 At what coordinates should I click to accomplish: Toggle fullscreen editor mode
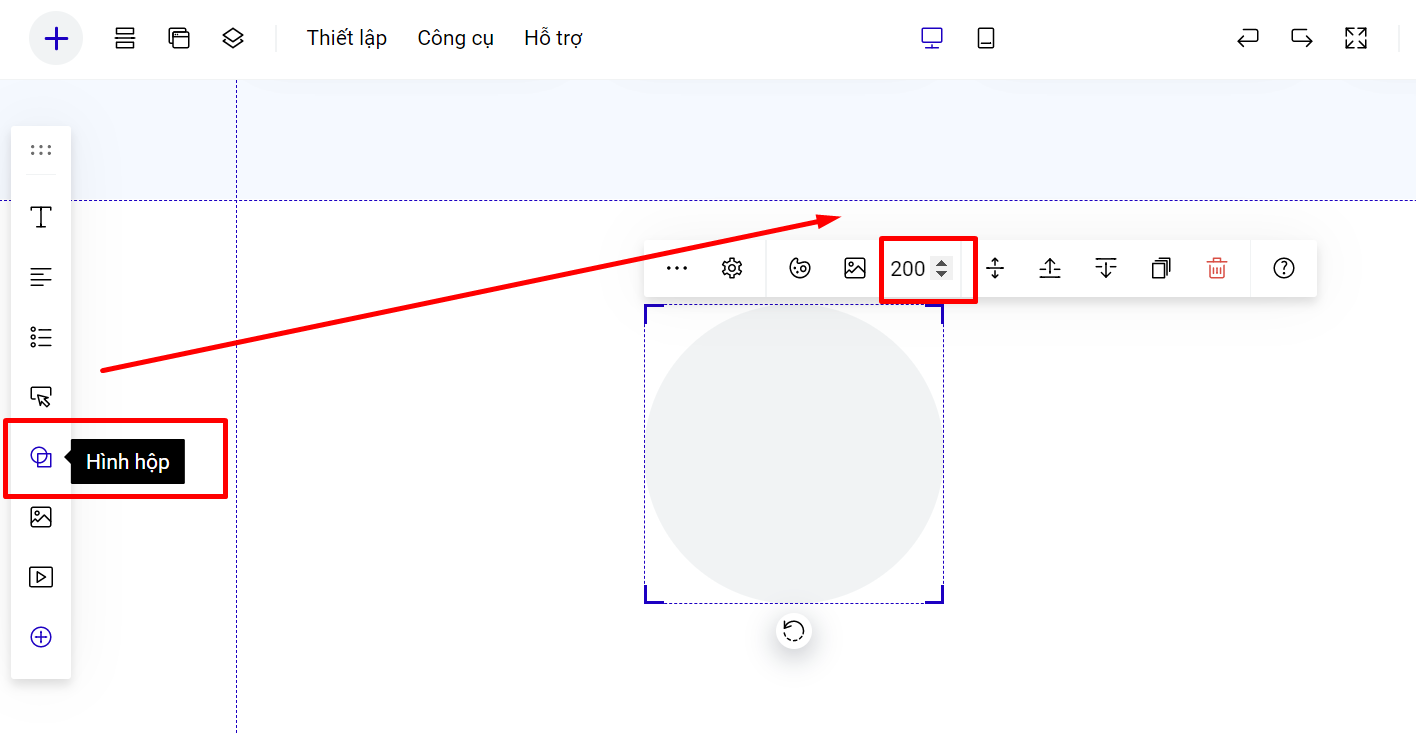[x=1355, y=39]
